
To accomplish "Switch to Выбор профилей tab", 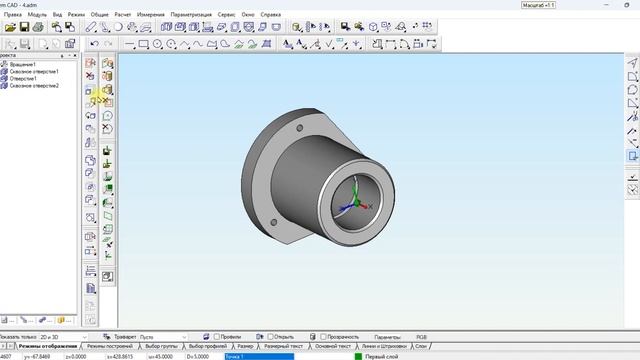I will pyautogui.click(x=207, y=346).
